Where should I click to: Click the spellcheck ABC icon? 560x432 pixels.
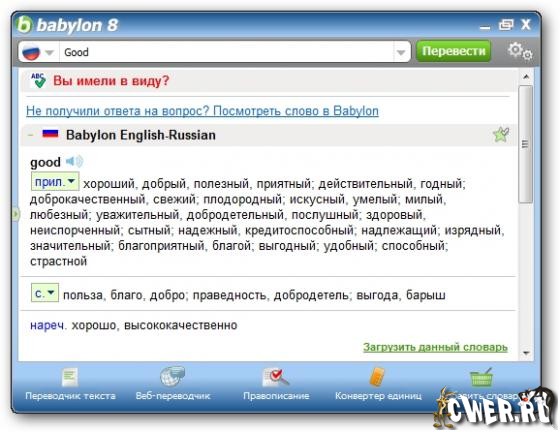coord(38,80)
